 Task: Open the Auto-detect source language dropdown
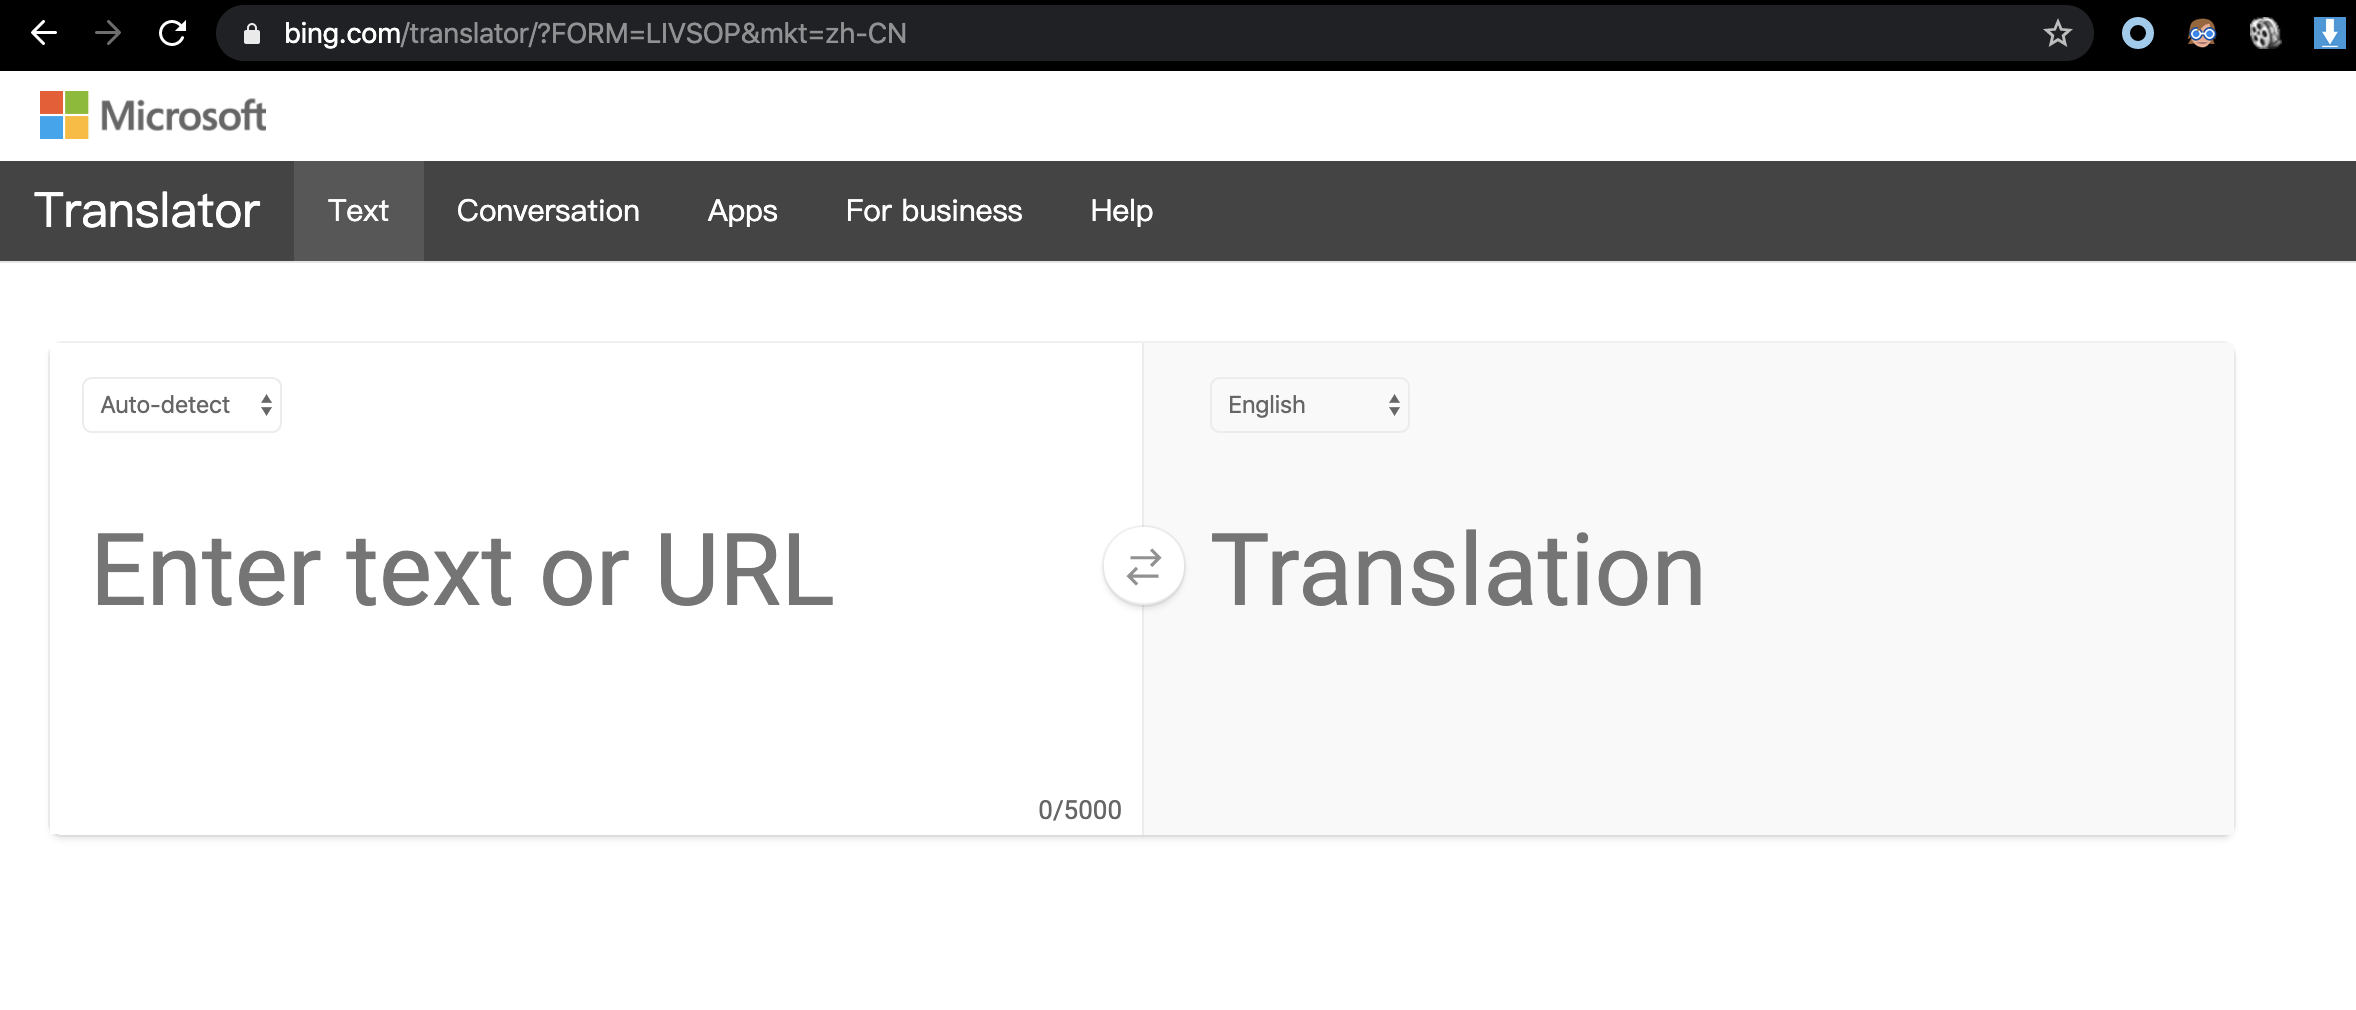coord(182,405)
